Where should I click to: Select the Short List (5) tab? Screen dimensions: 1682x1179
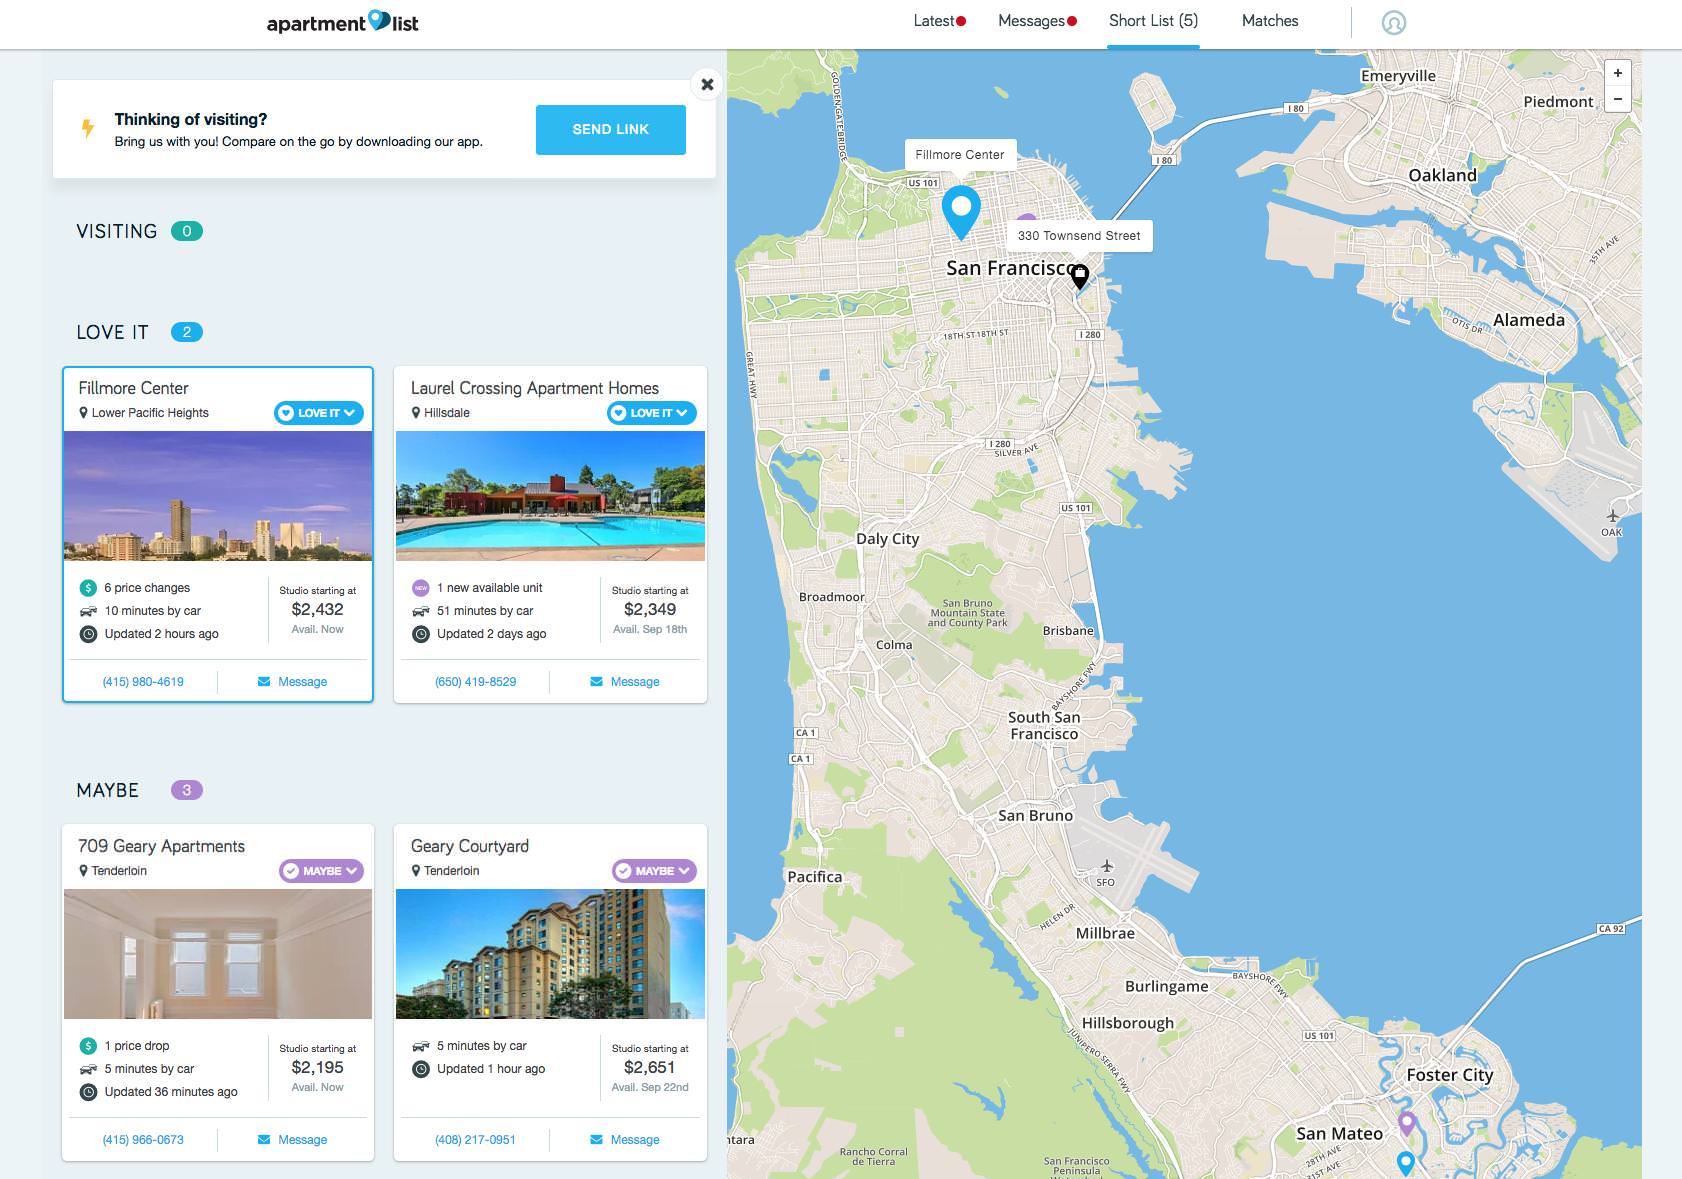point(1153,21)
